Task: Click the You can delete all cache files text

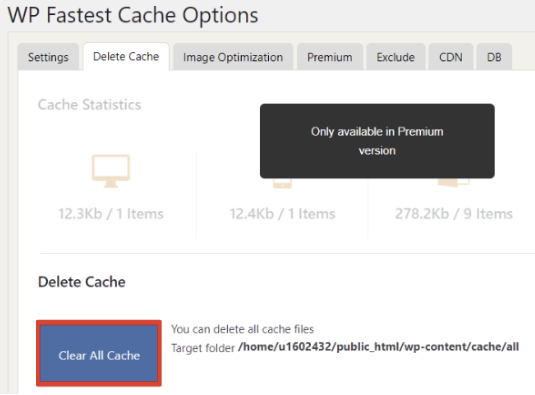Action: point(242,329)
